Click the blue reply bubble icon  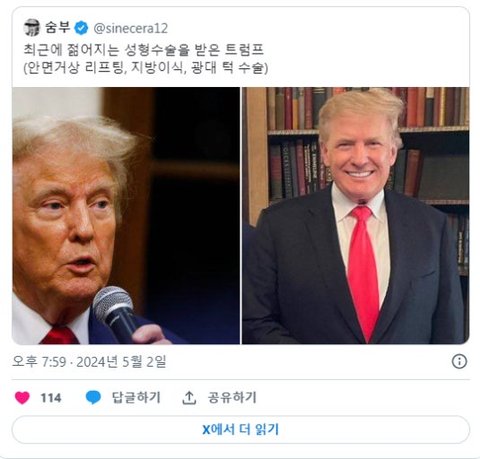pyautogui.click(x=93, y=397)
